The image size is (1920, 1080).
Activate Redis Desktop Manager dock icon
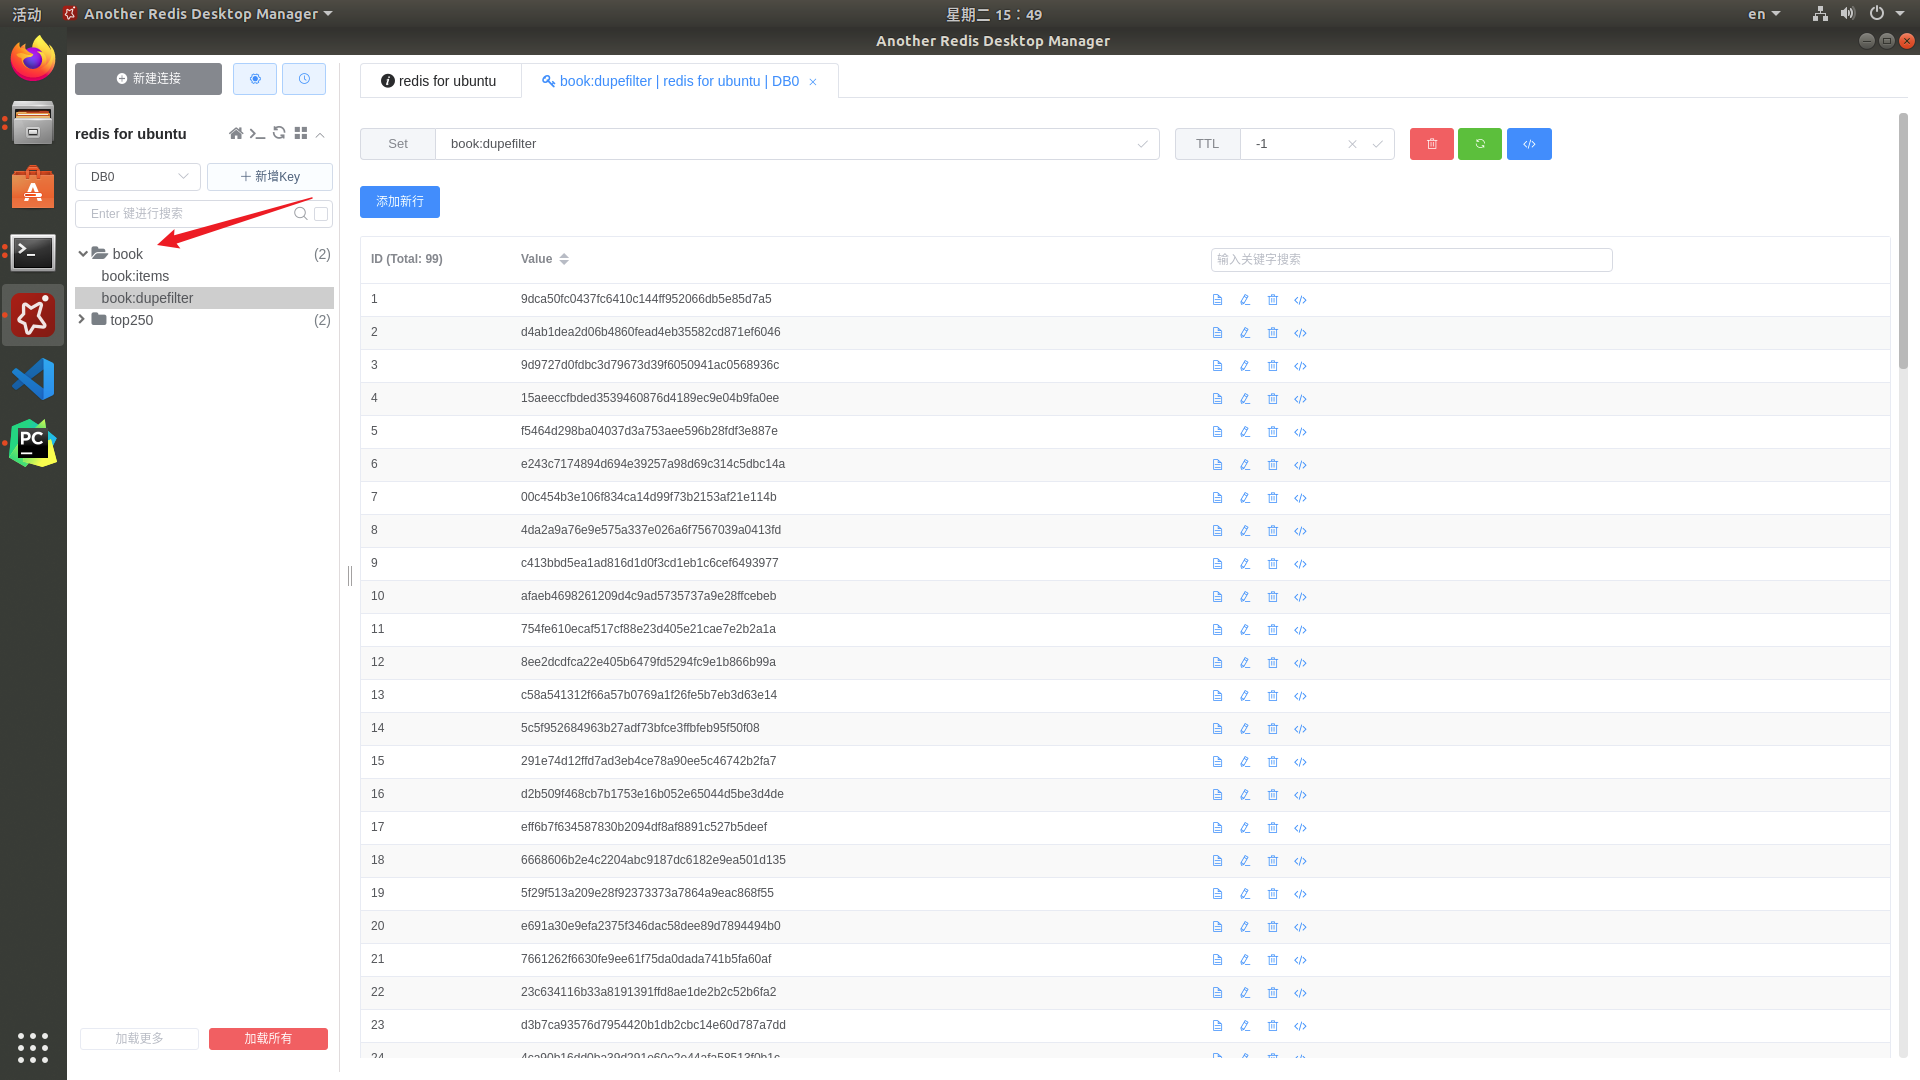coord(33,316)
